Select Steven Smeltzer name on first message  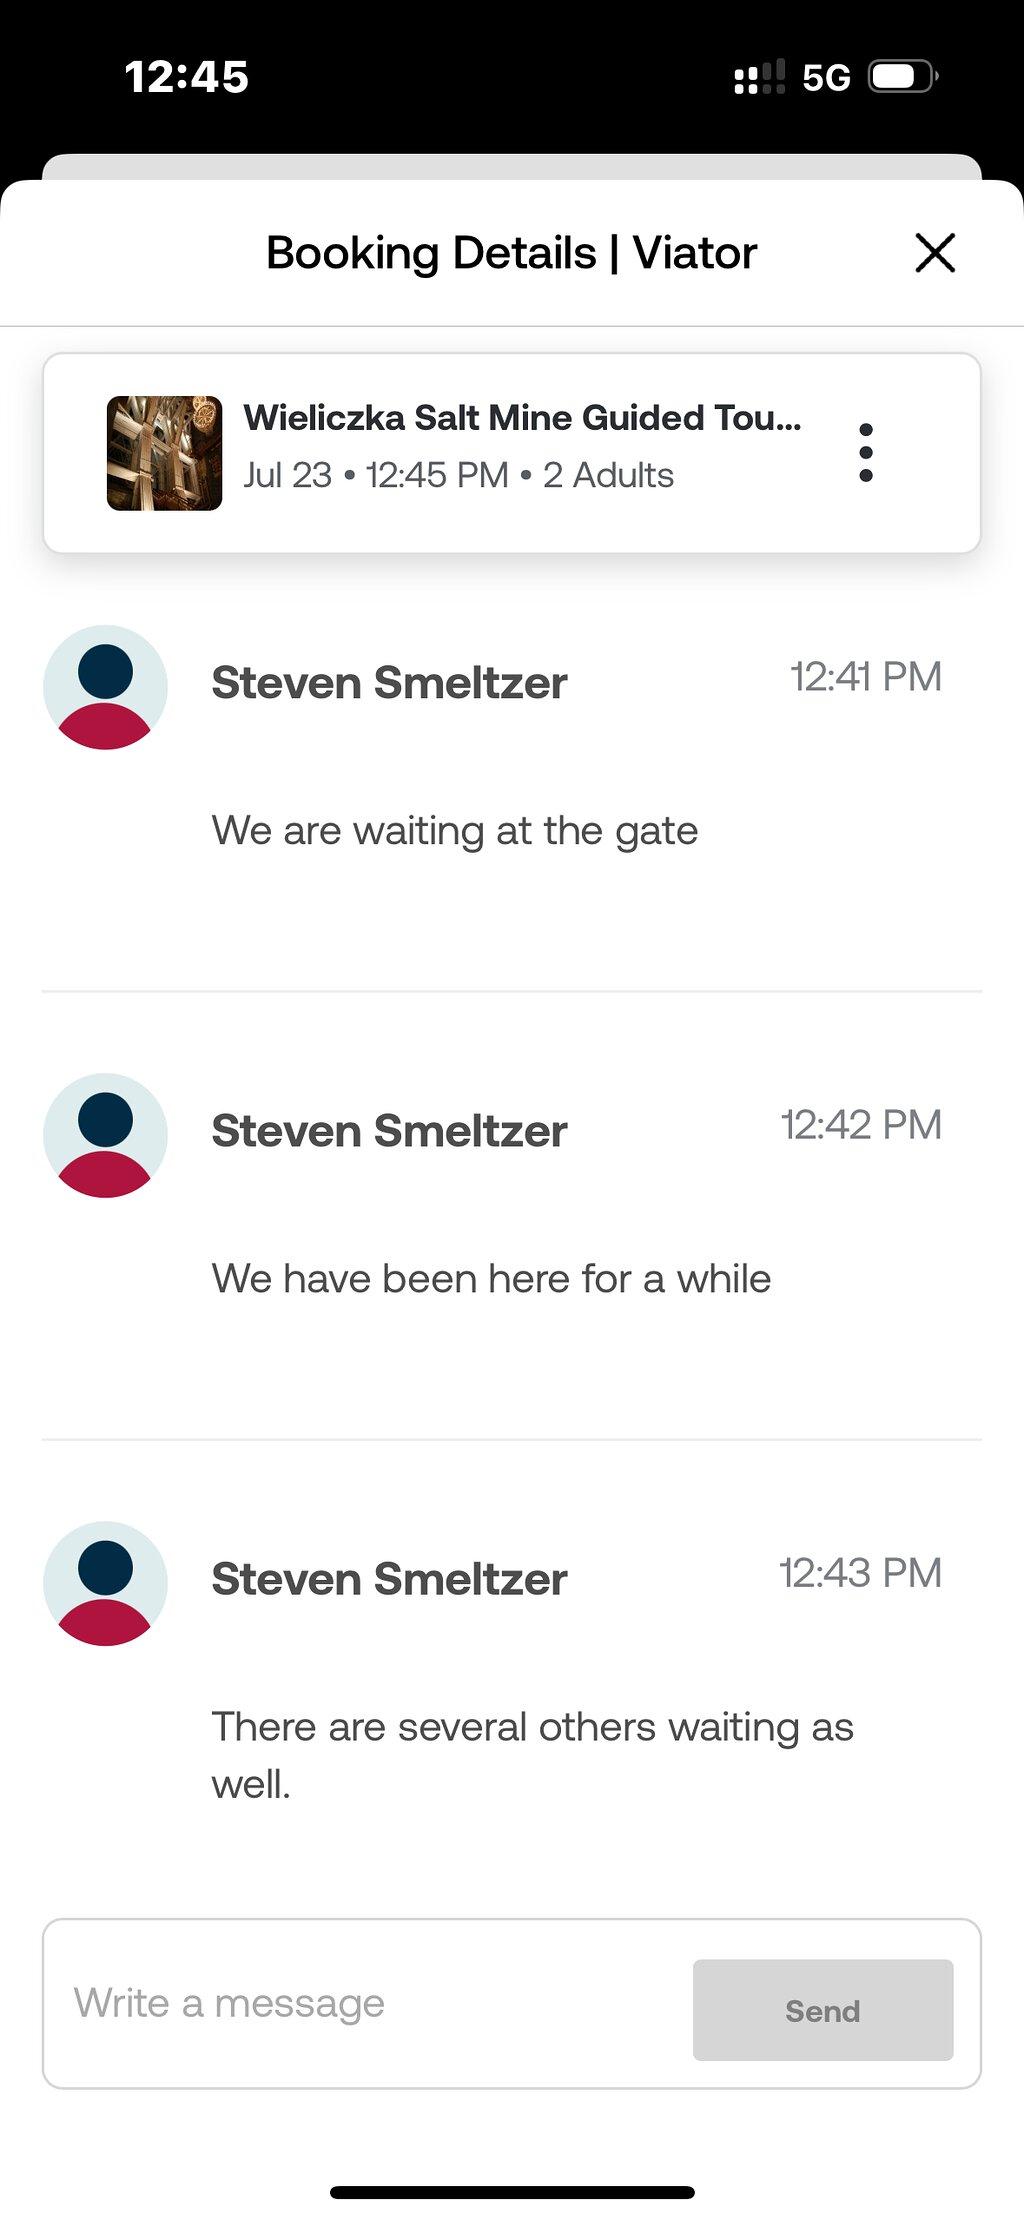click(389, 683)
